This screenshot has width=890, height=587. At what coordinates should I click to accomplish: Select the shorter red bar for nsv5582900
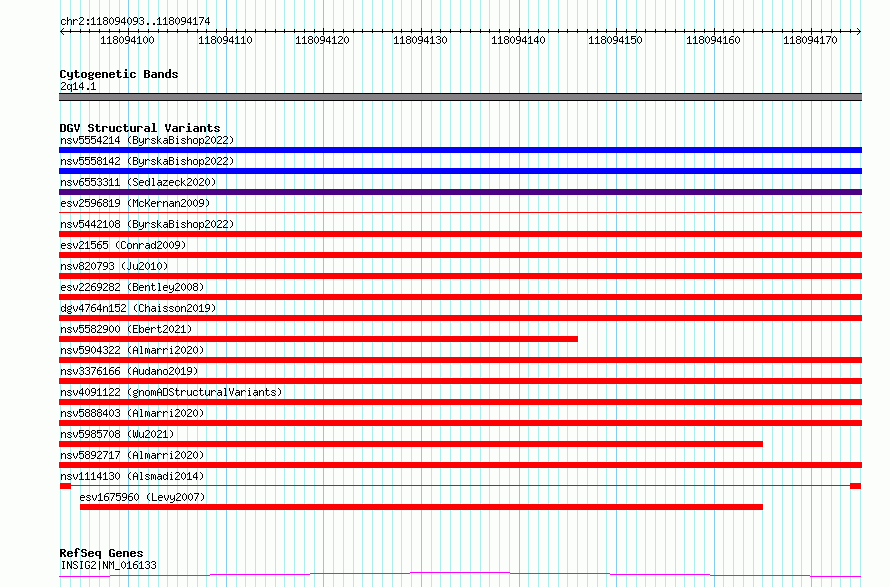pyautogui.click(x=318, y=339)
